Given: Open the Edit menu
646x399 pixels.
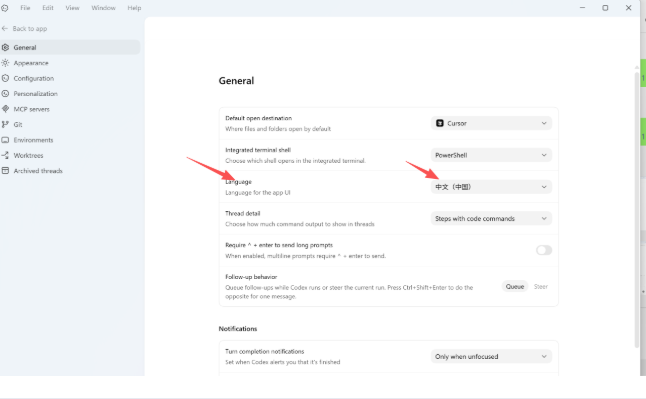Looking at the screenshot, I should tap(48, 8).
